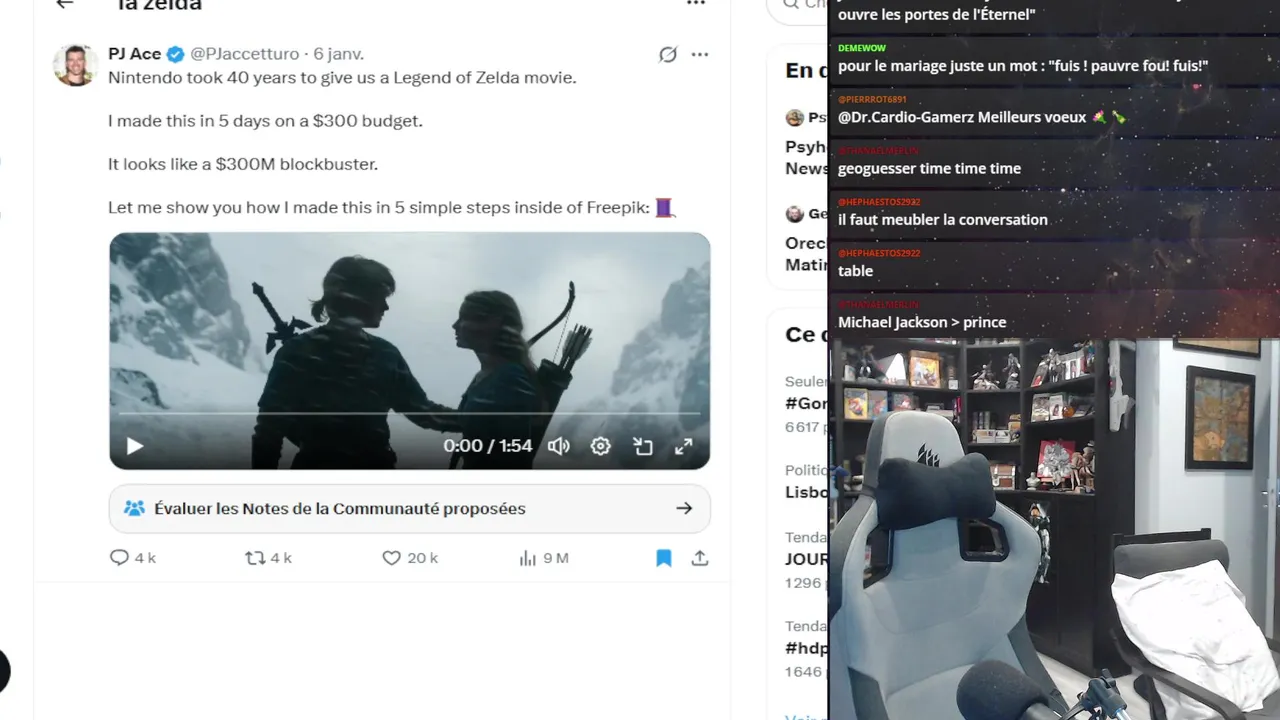This screenshot has width=1280, height=720.
Task: Open the #hdp trending hashtag
Action: [x=806, y=647]
